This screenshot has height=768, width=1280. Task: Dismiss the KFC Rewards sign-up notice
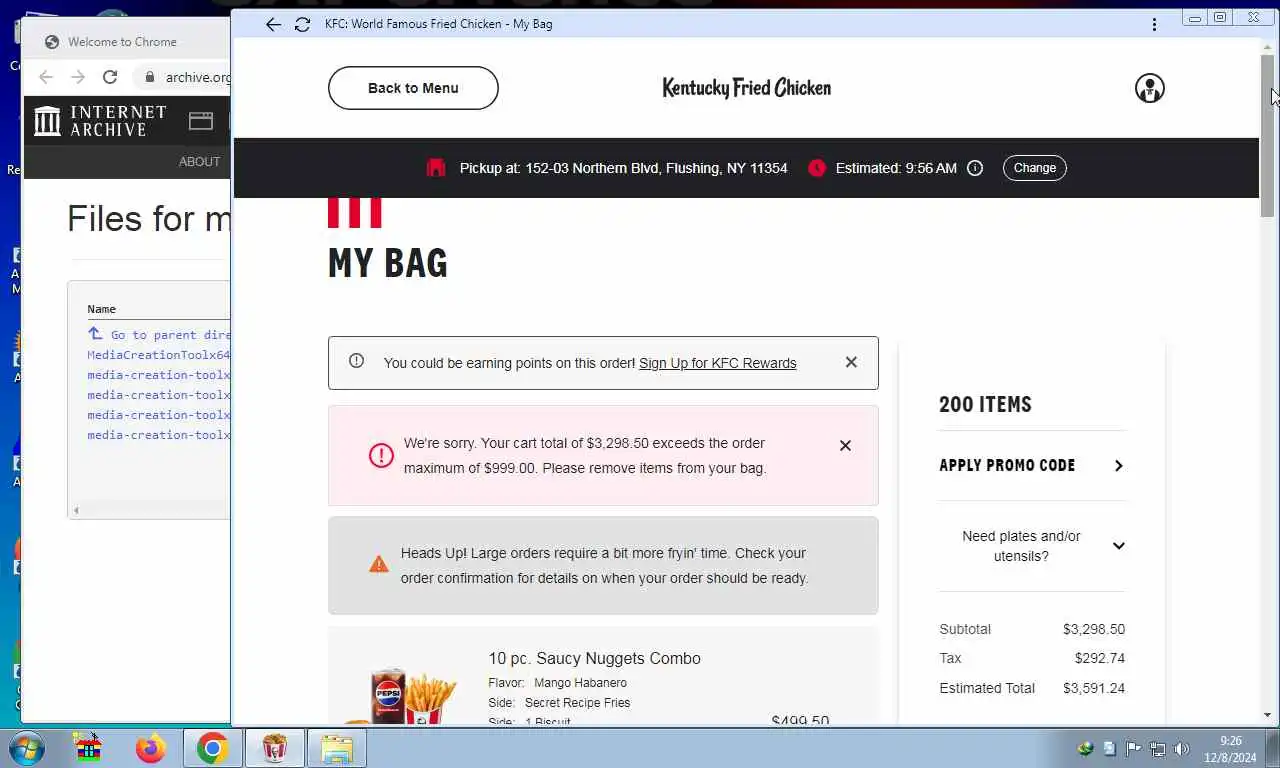(851, 362)
